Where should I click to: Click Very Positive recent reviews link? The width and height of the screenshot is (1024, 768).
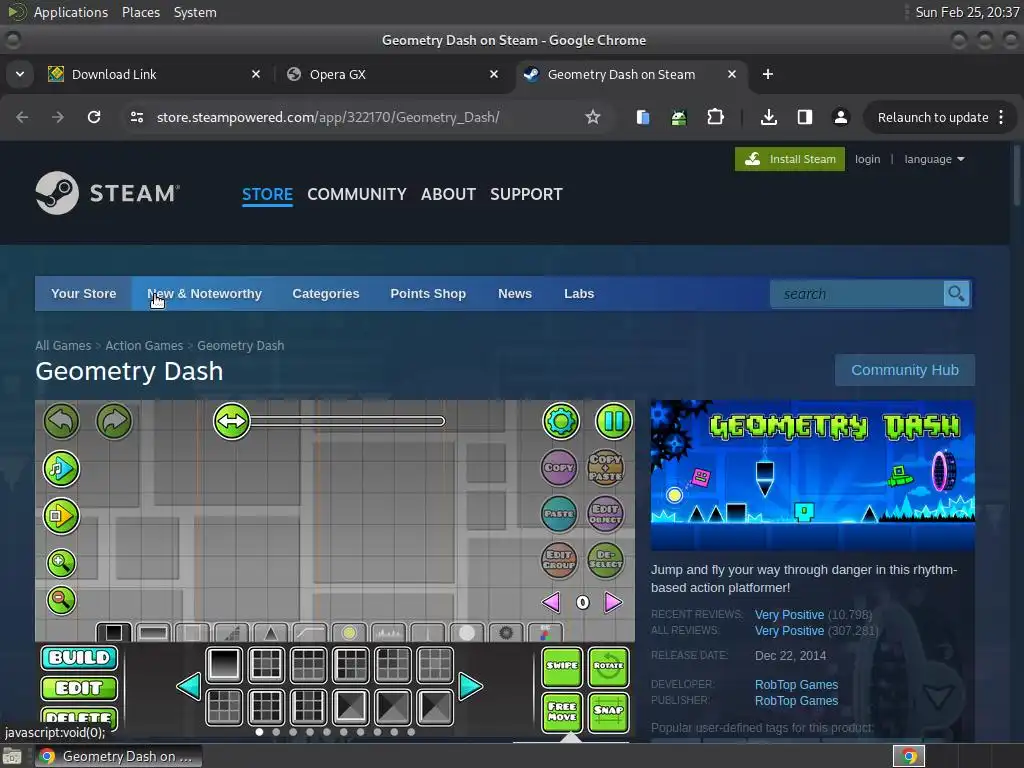pyautogui.click(x=789, y=615)
